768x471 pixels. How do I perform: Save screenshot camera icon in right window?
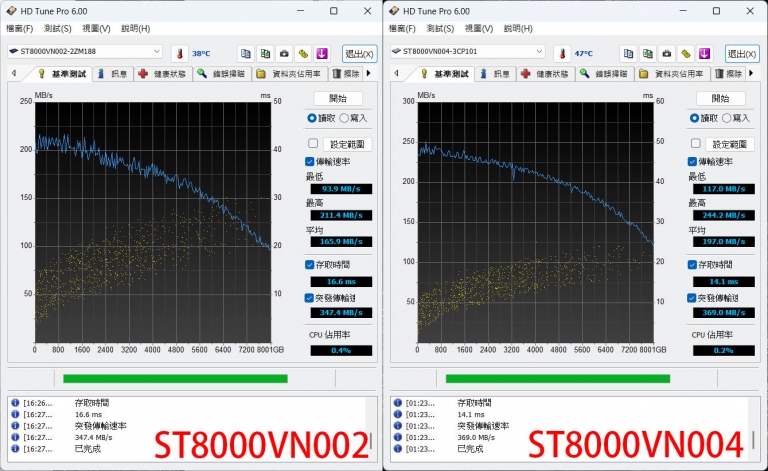pos(667,53)
